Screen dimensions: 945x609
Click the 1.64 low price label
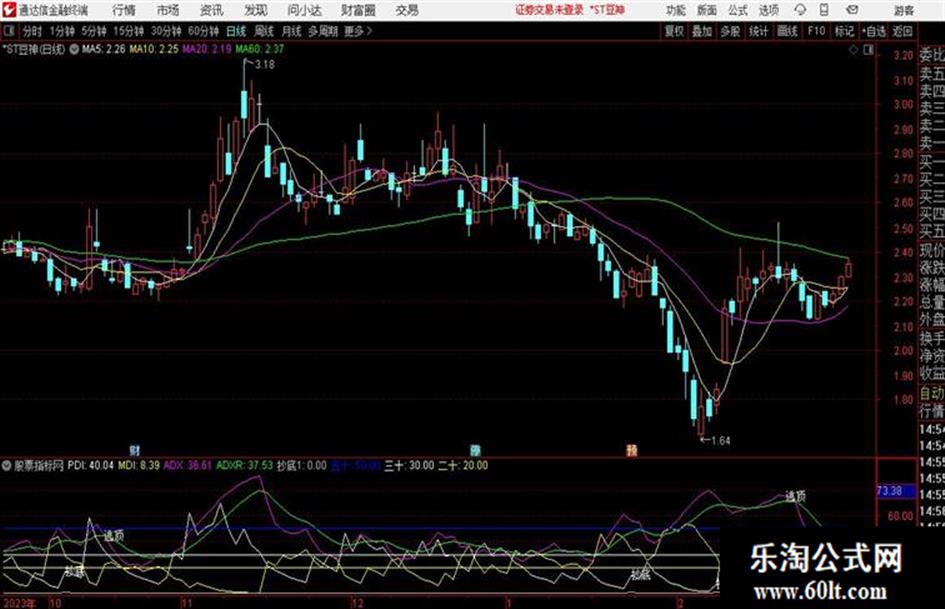point(720,441)
